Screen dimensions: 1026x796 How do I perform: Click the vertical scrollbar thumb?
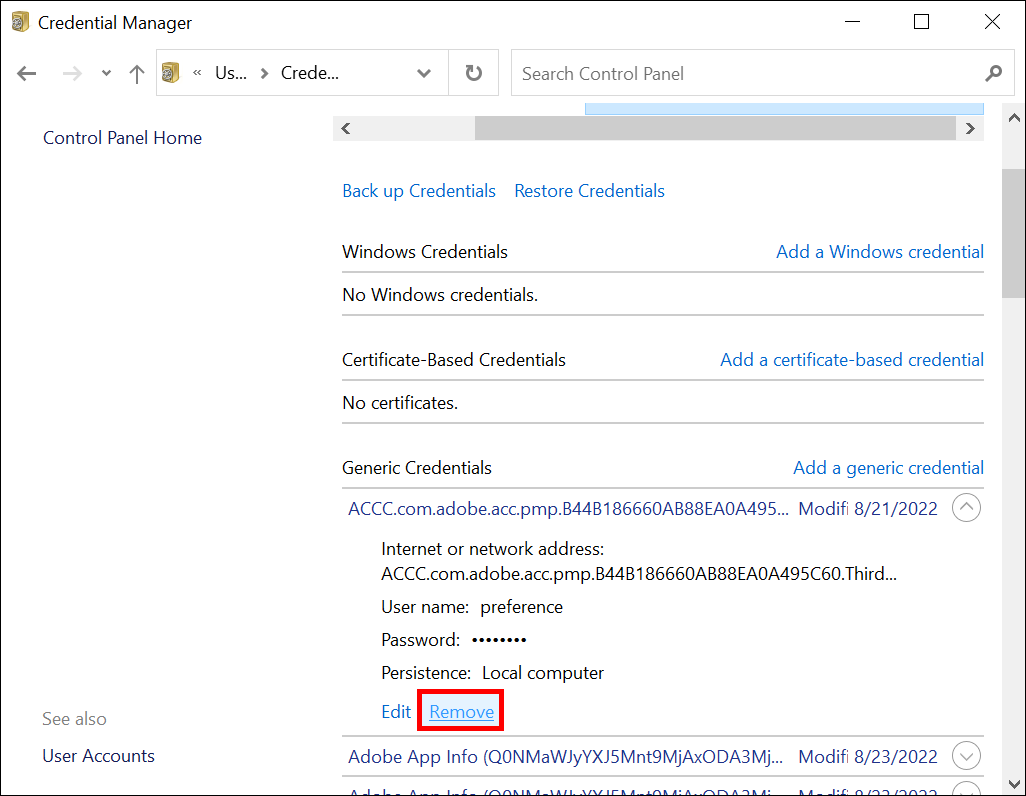(1014, 234)
